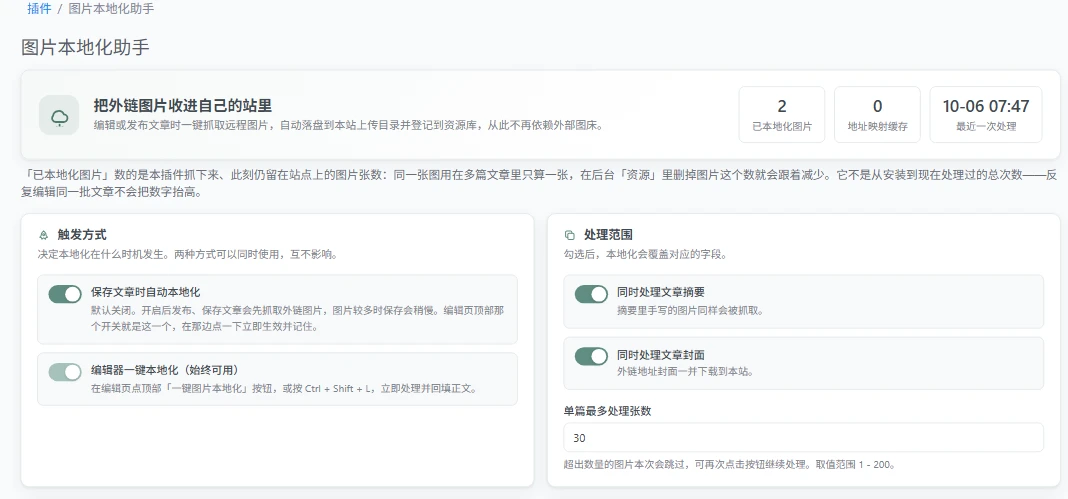Screen dimensions: 1068x499
Task: Click the 已本地化图片 stat card
Action: pos(782,114)
